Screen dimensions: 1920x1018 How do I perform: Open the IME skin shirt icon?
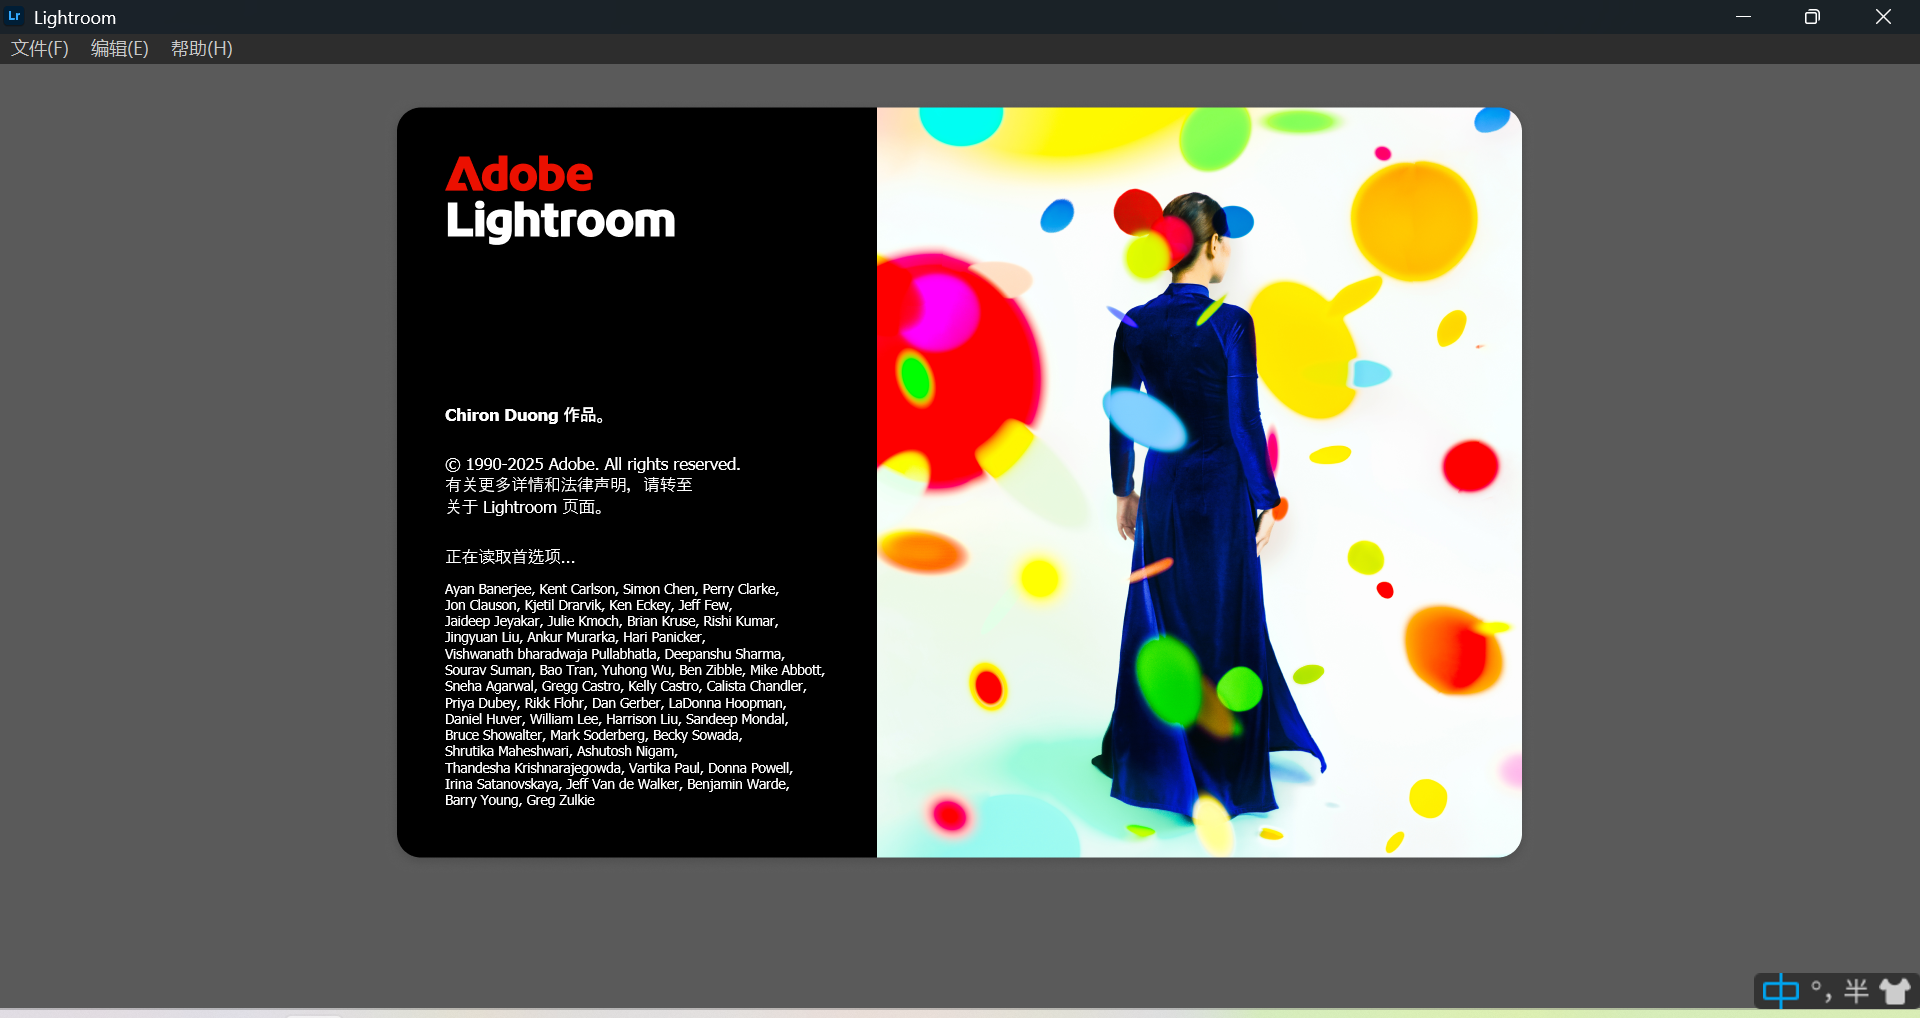[x=1895, y=991]
